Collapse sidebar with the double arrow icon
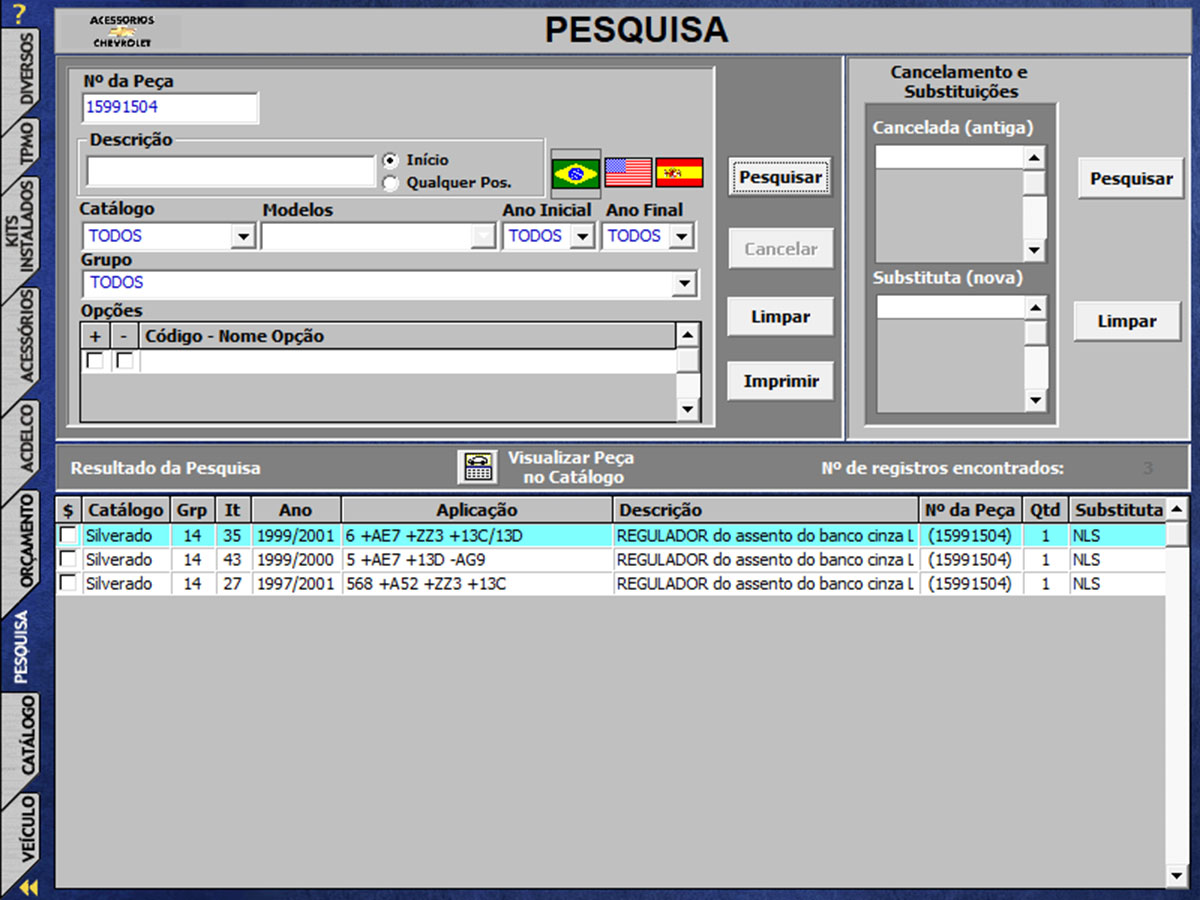This screenshot has height=900, width=1200. coord(28,887)
